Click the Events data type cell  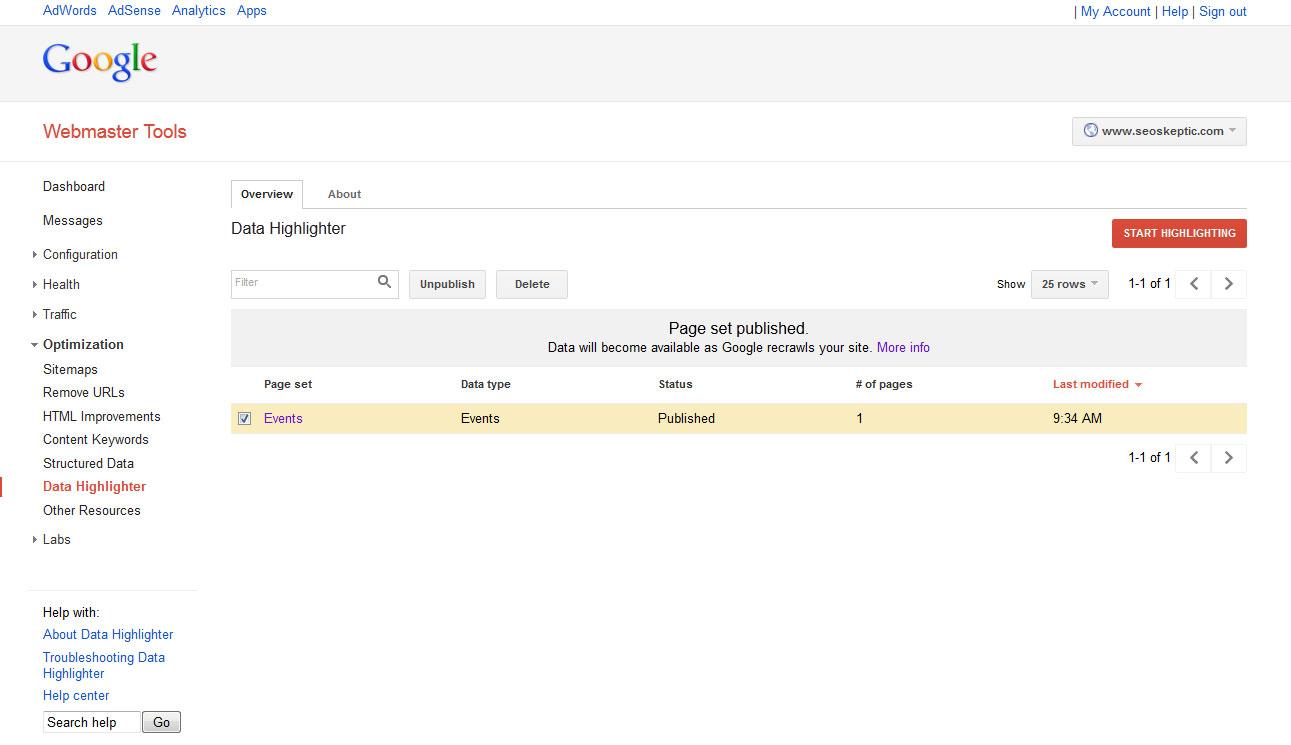click(480, 419)
